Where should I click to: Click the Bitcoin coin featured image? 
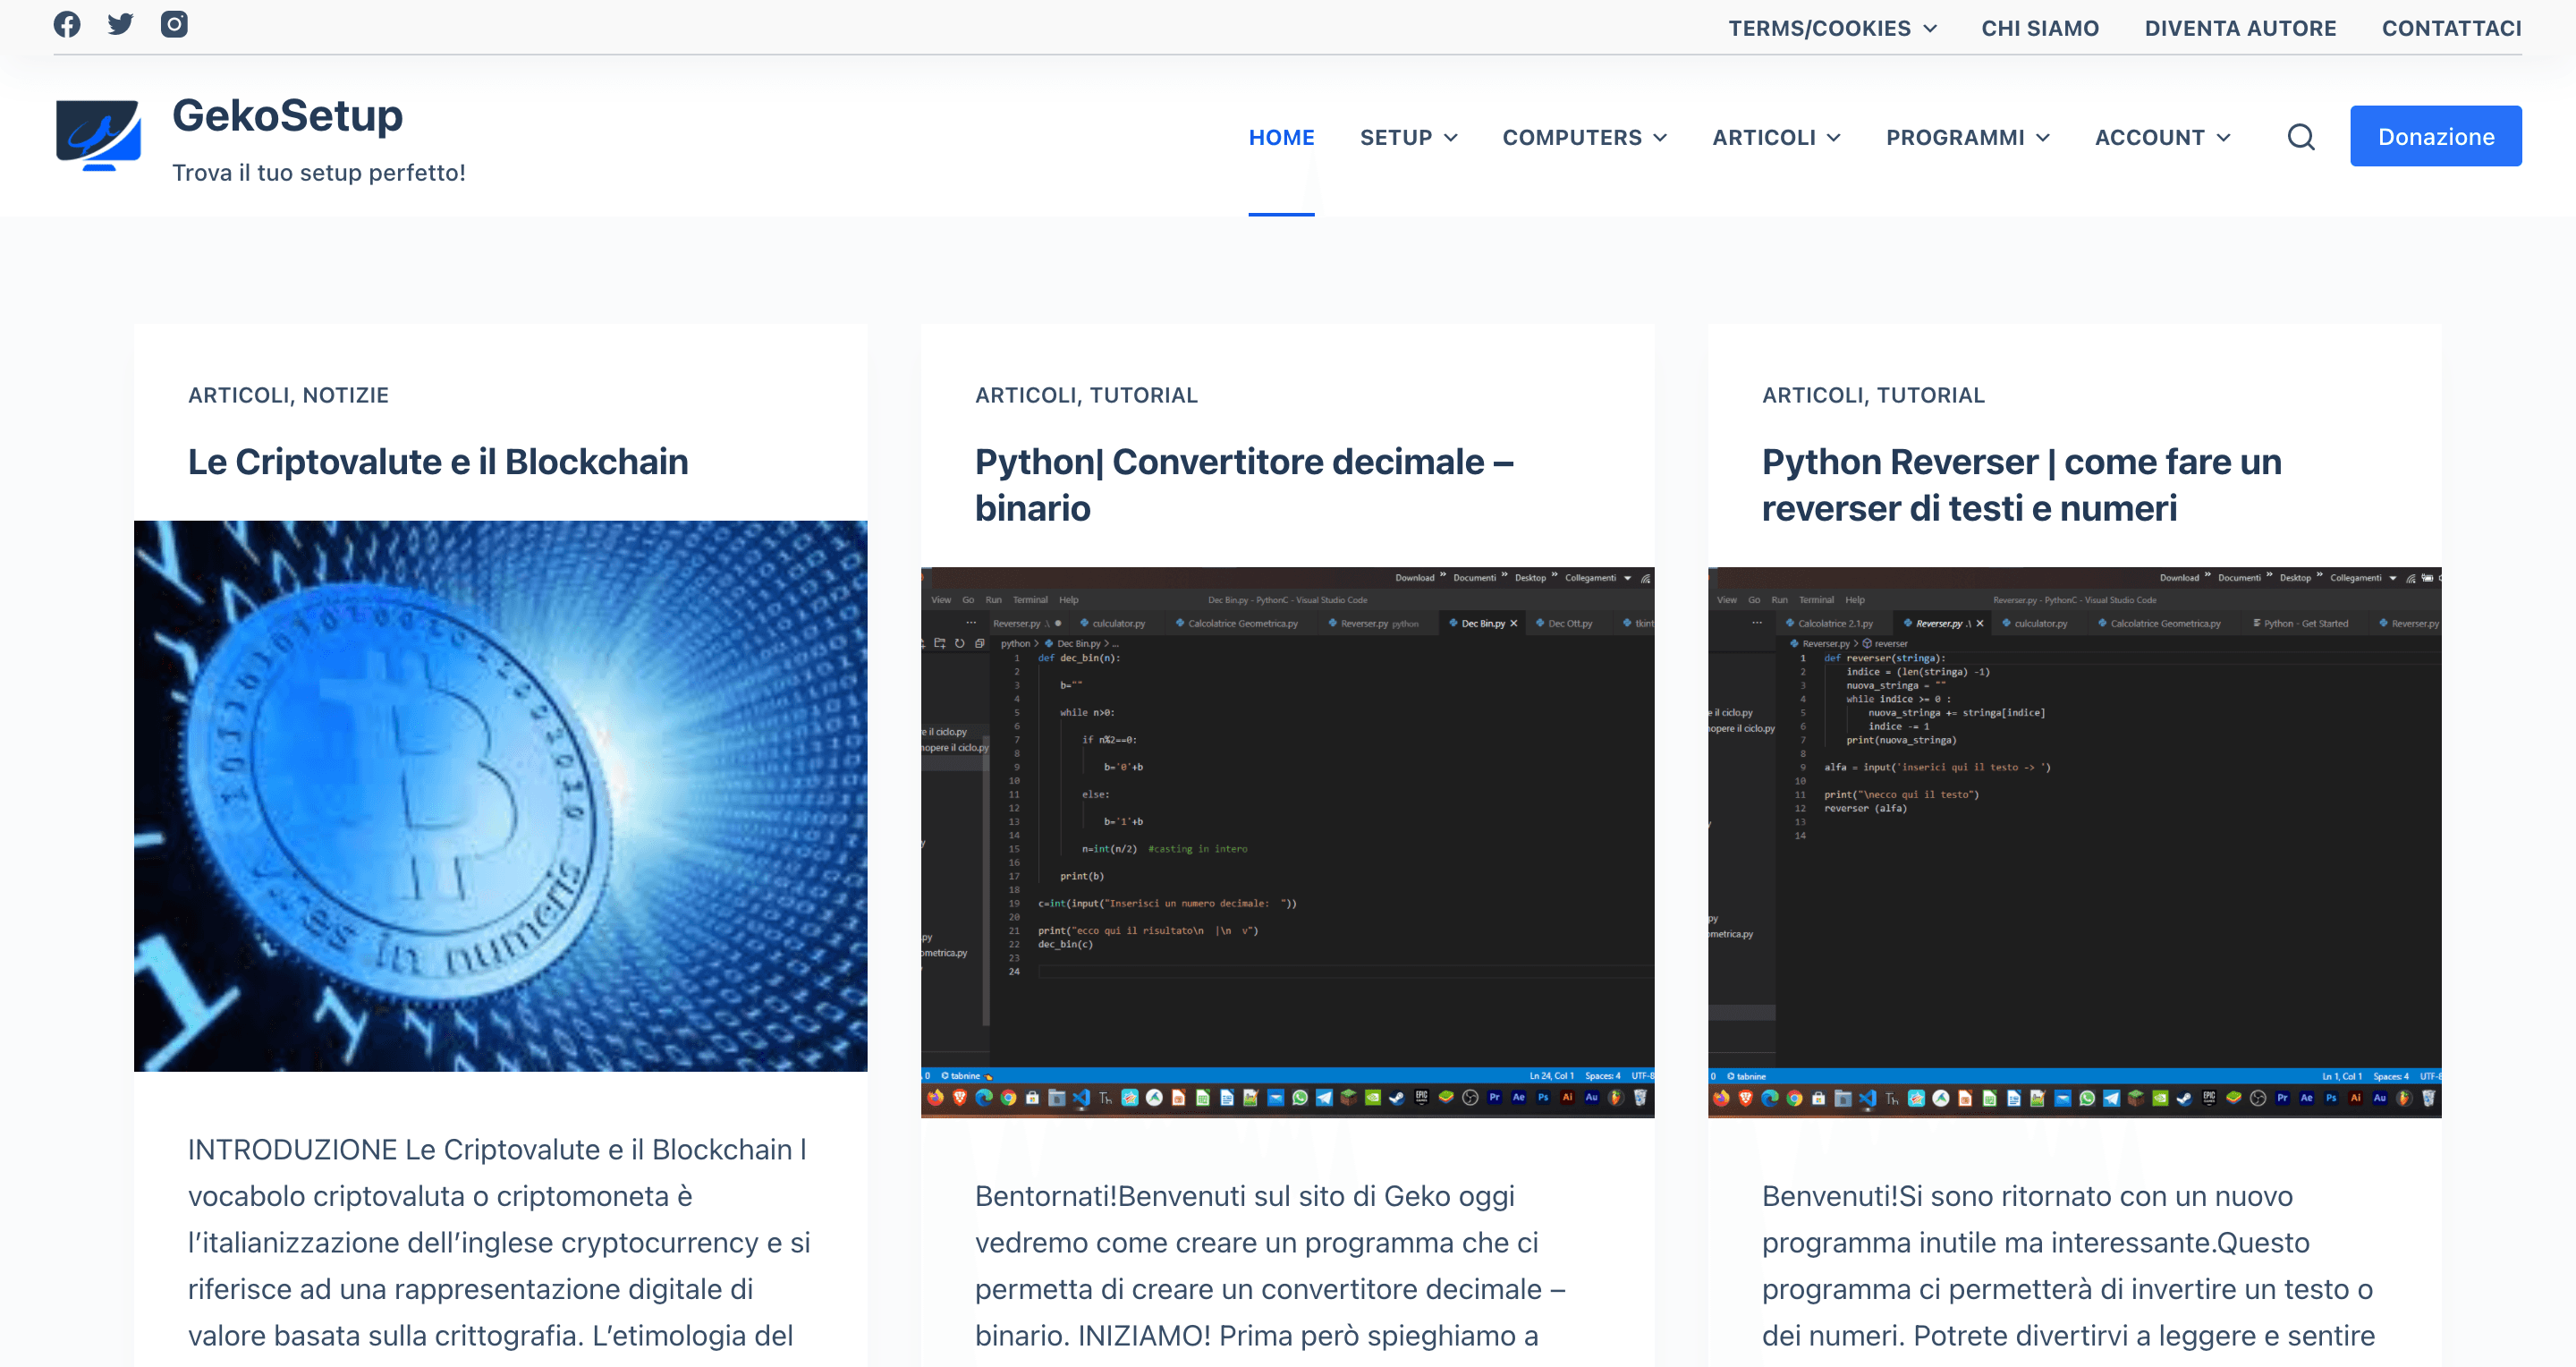500,795
